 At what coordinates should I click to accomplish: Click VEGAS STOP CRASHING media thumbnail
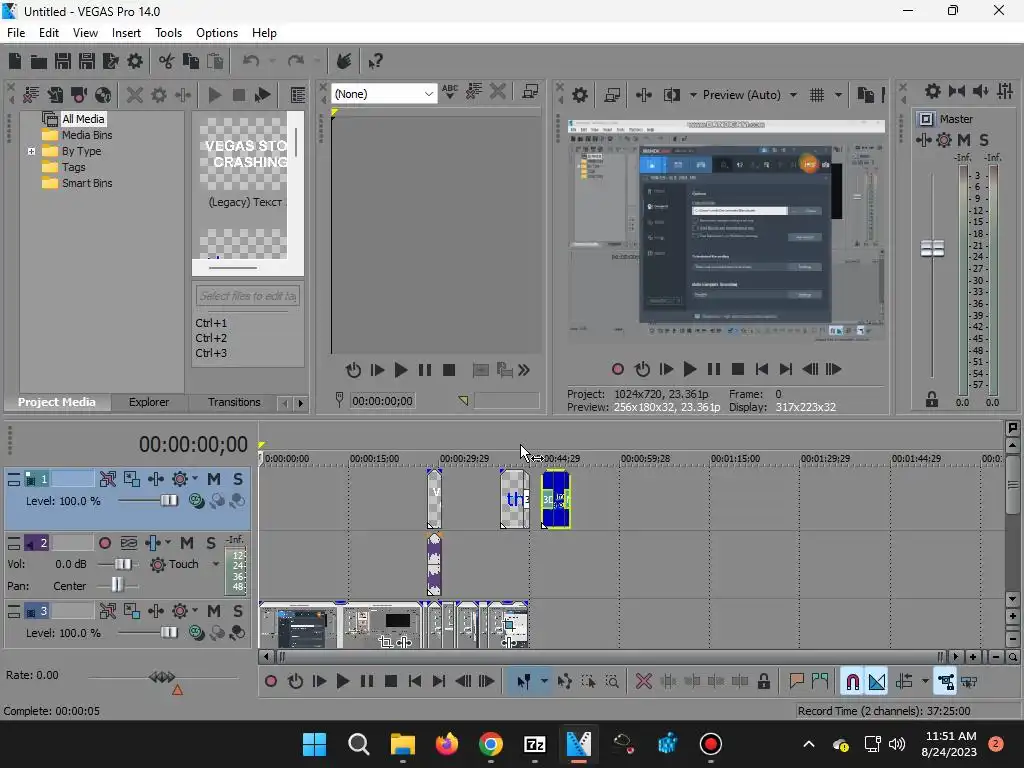[x=246, y=154]
